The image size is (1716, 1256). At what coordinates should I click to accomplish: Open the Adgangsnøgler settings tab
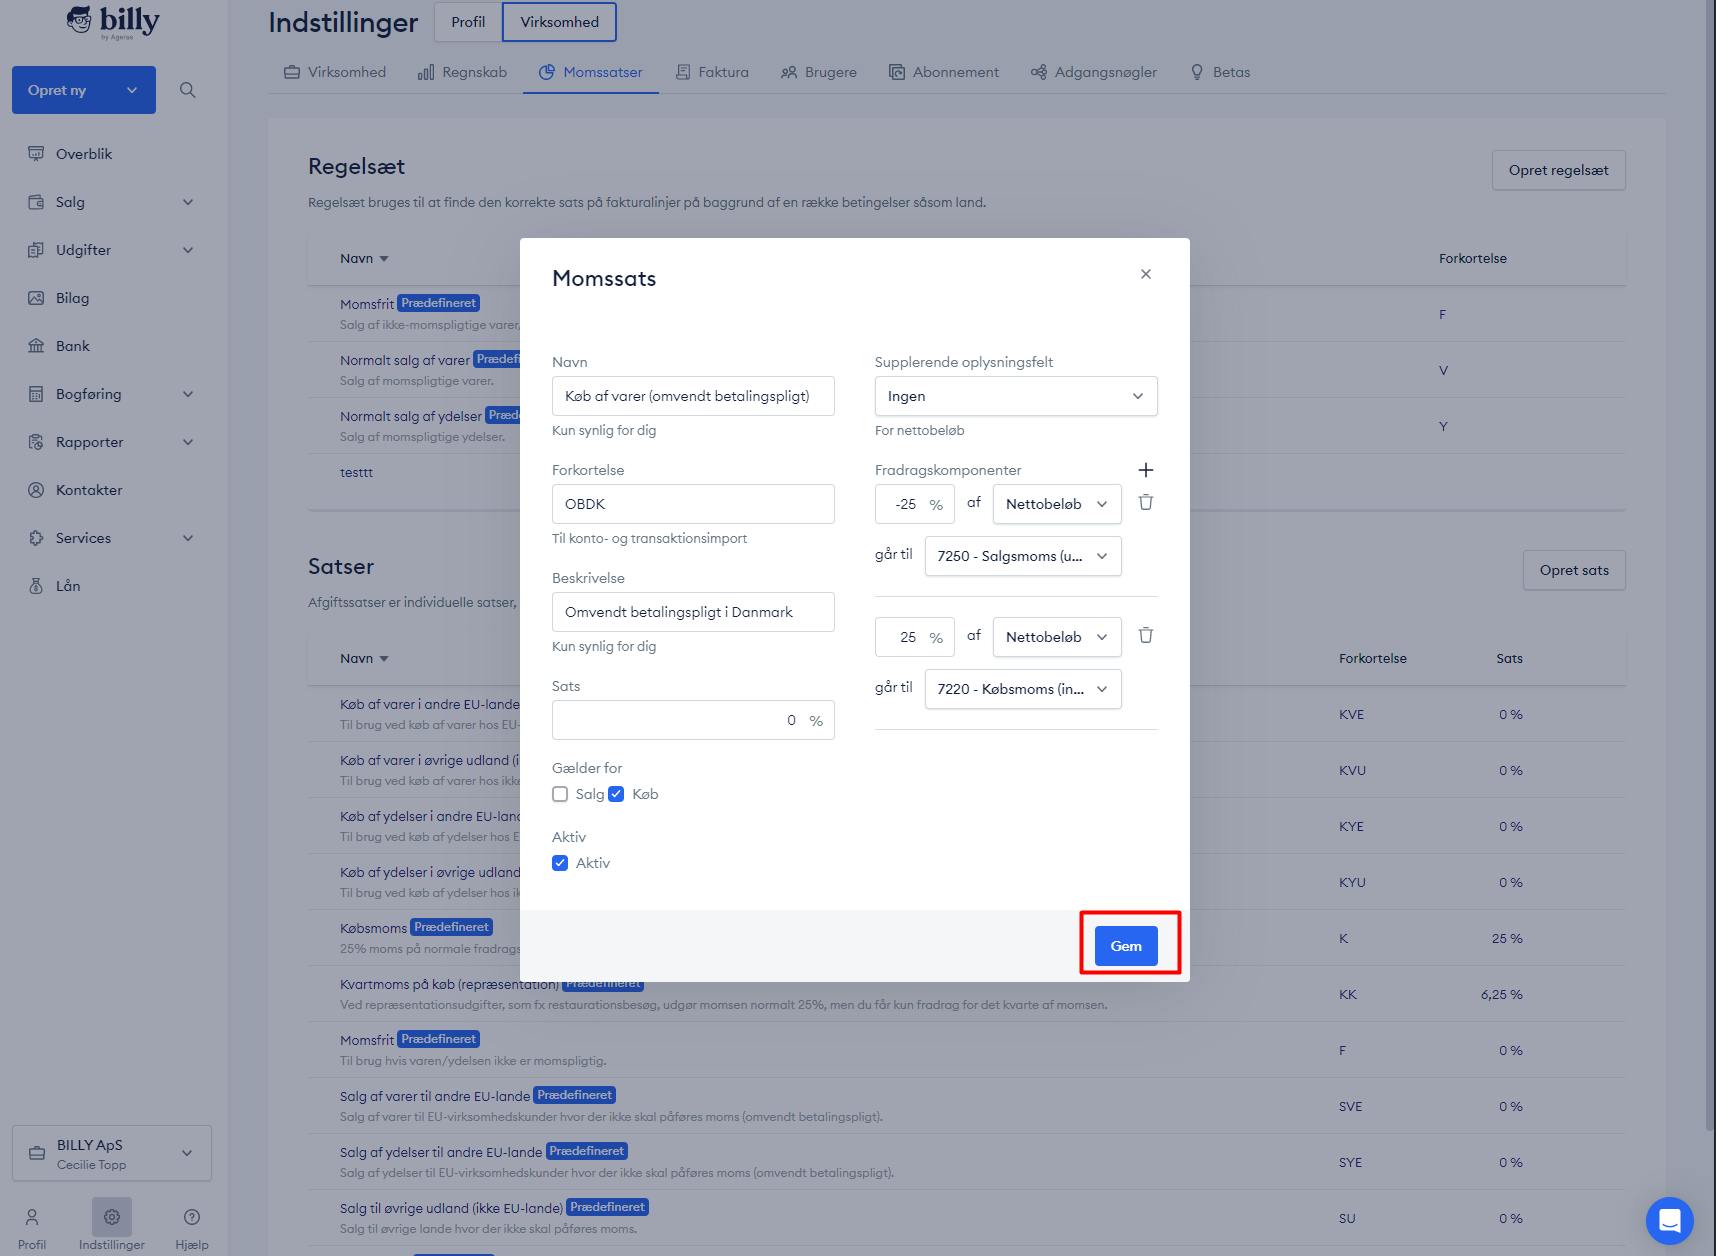(1094, 72)
